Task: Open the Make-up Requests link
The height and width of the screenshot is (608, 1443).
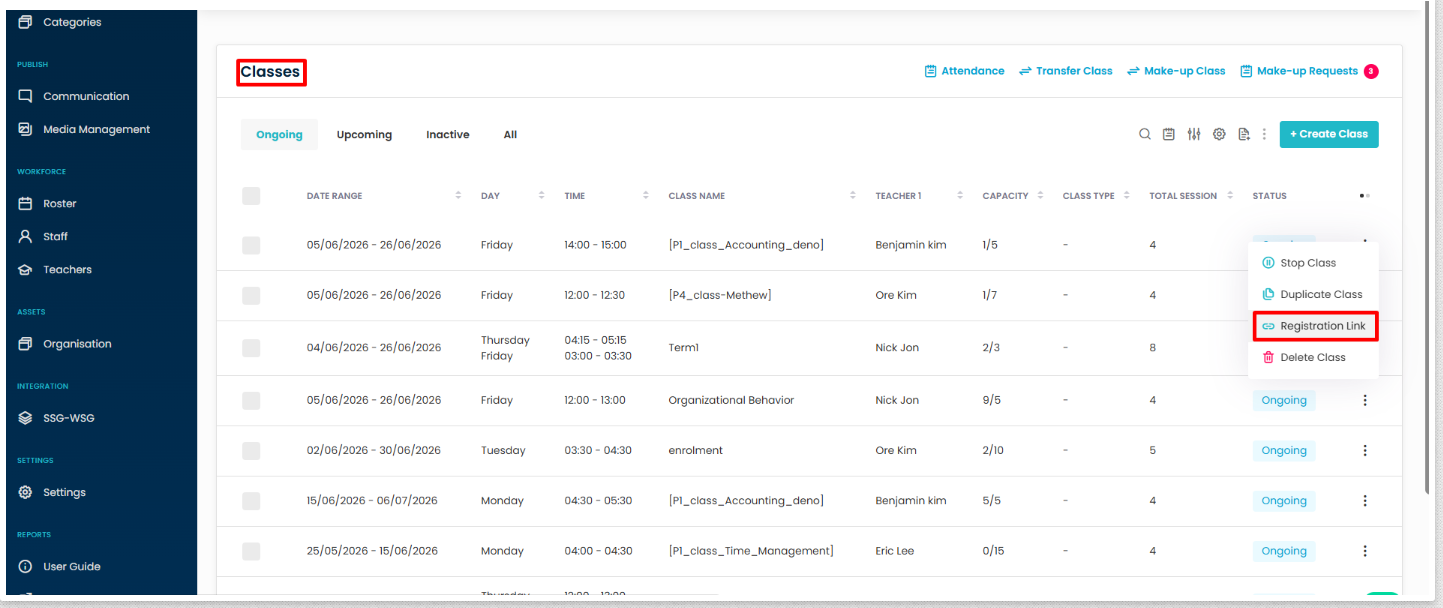Action: [1308, 71]
